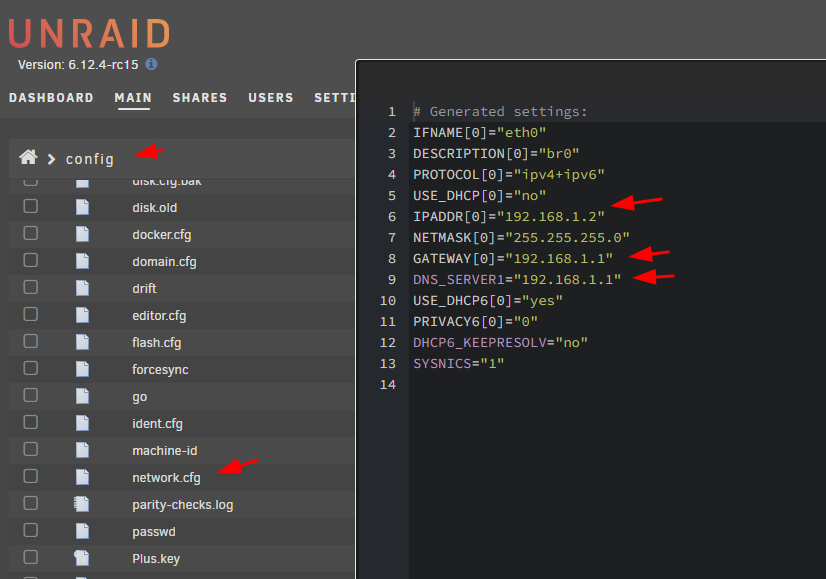Image resolution: width=826 pixels, height=579 pixels.
Task: Tick the checkbox for disk.old
Action: click(x=31, y=206)
